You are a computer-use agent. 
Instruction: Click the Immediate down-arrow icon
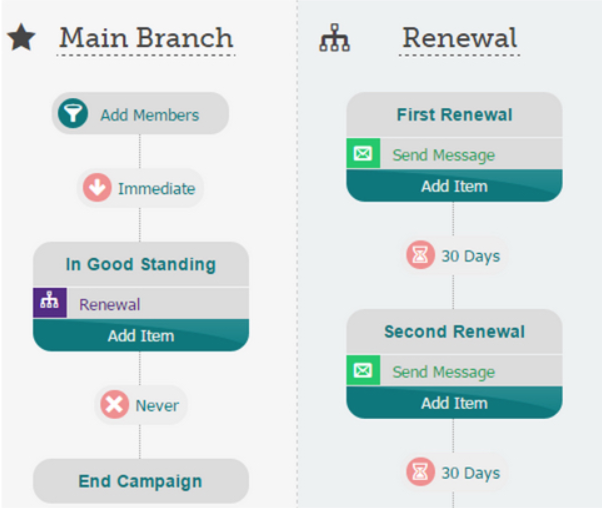click(97, 188)
